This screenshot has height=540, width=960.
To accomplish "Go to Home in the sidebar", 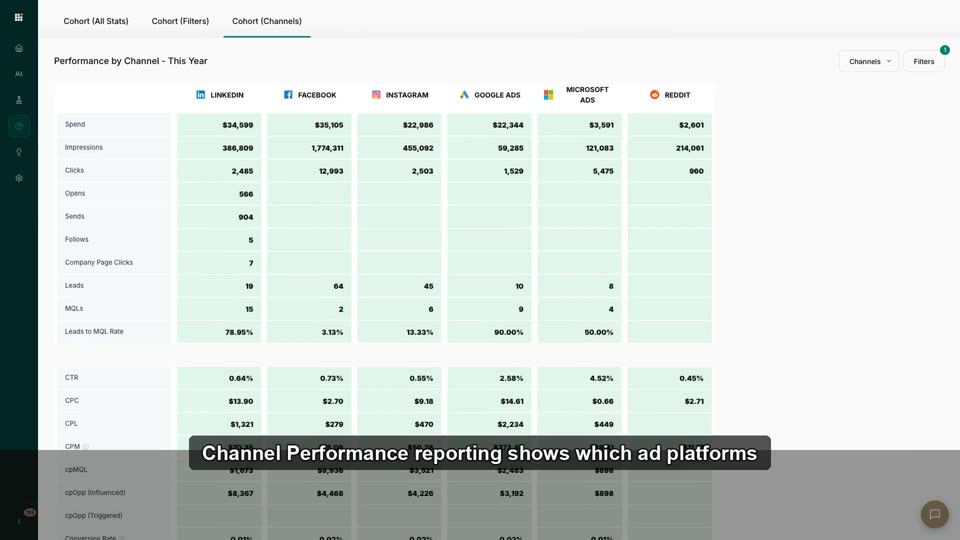I will click(19, 48).
